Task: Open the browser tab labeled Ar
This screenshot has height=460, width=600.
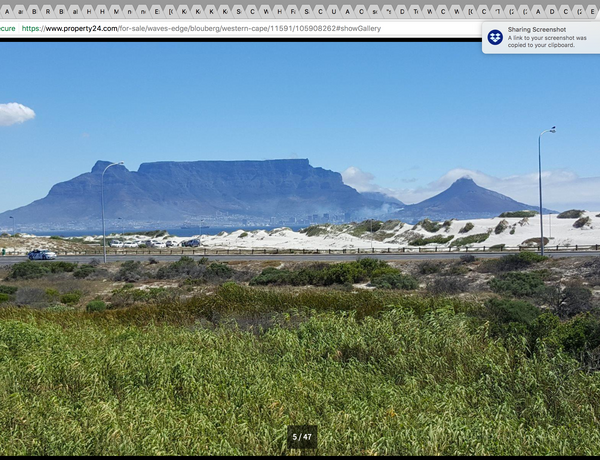Action: 20,10
